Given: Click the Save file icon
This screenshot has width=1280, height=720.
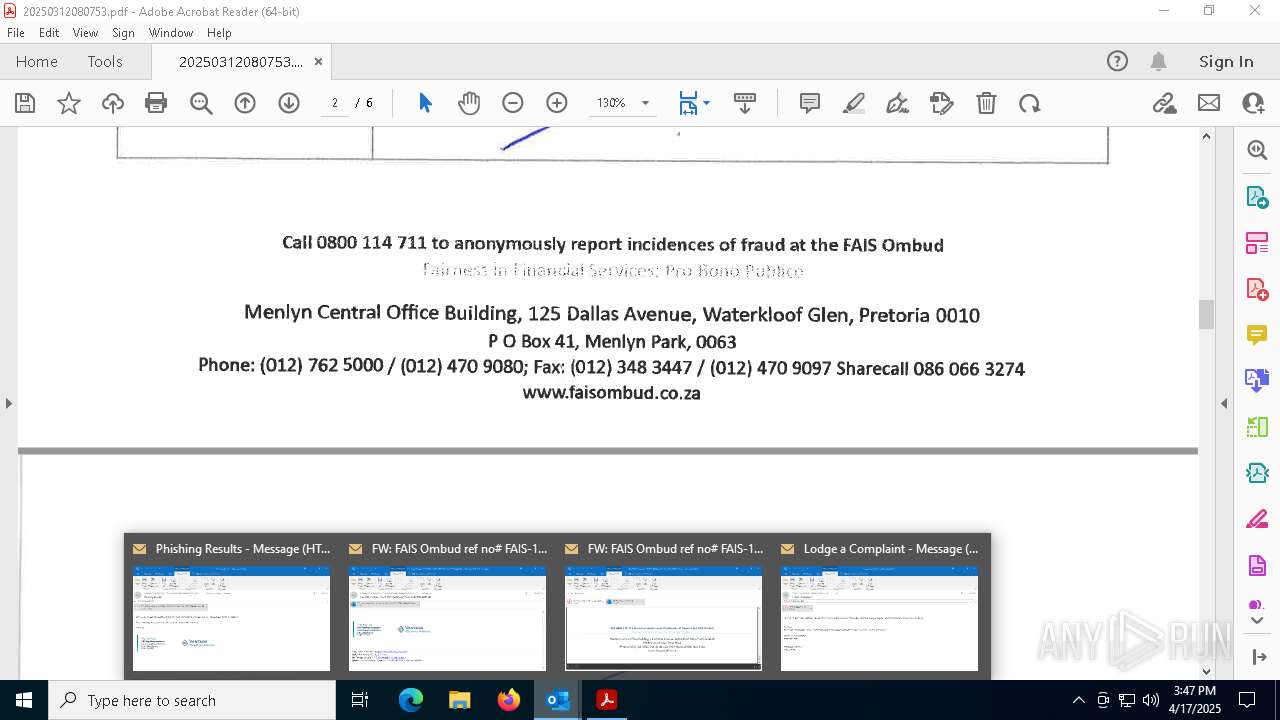Looking at the screenshot, I should click(x=25, y=103).
